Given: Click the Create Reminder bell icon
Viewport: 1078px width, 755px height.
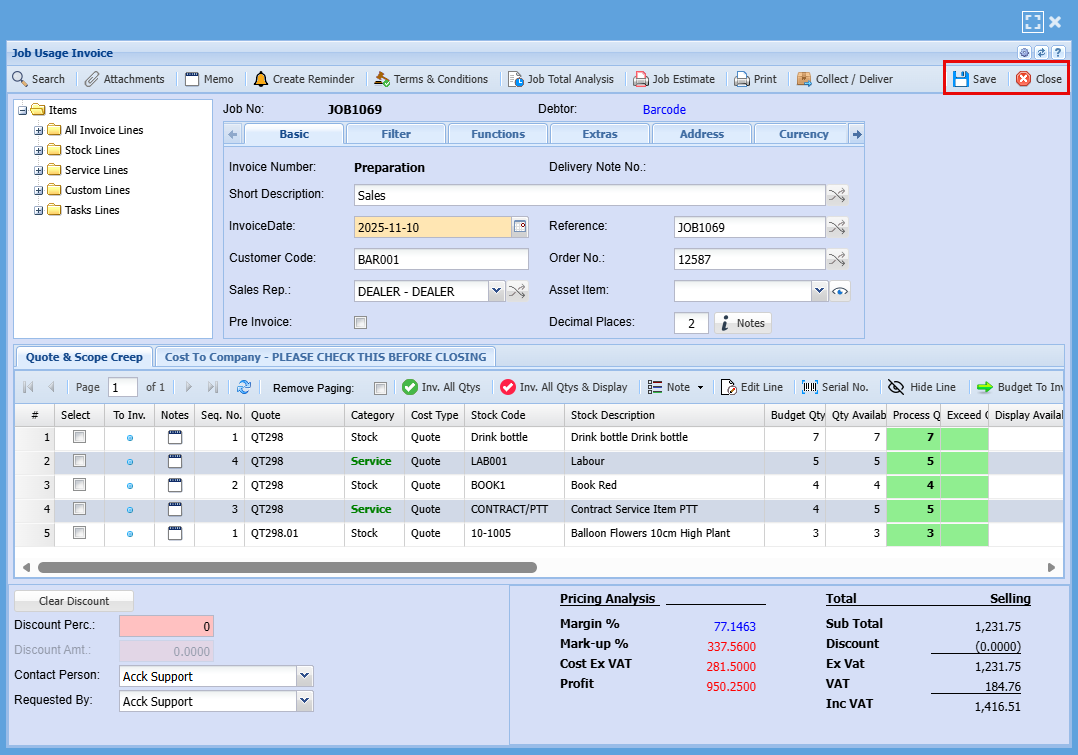Looking at the screenshot, I should (x=261, y=79).
